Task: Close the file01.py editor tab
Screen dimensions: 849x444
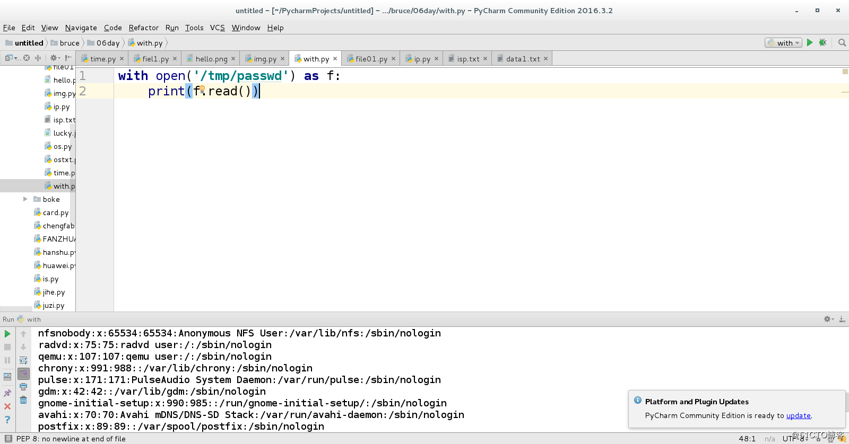Action: click(393, 58)
